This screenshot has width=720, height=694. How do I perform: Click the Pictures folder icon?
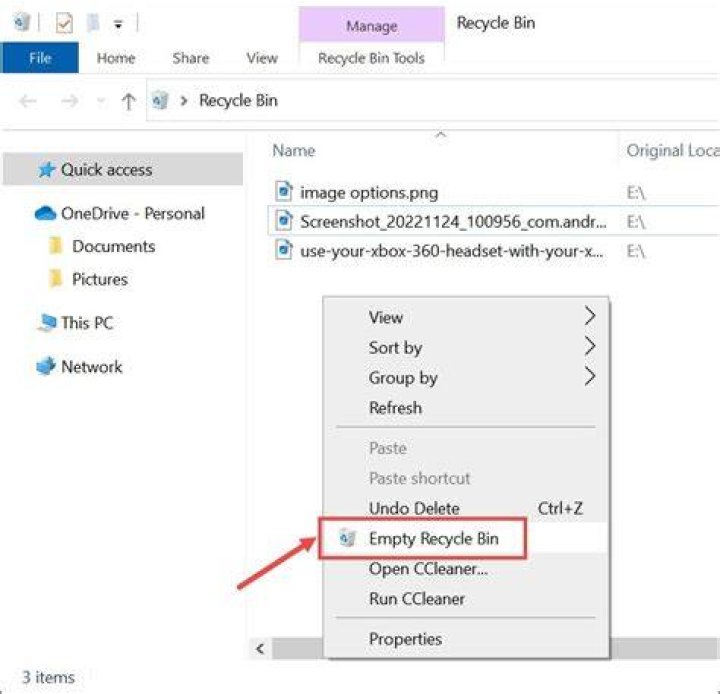click(56, 279)
